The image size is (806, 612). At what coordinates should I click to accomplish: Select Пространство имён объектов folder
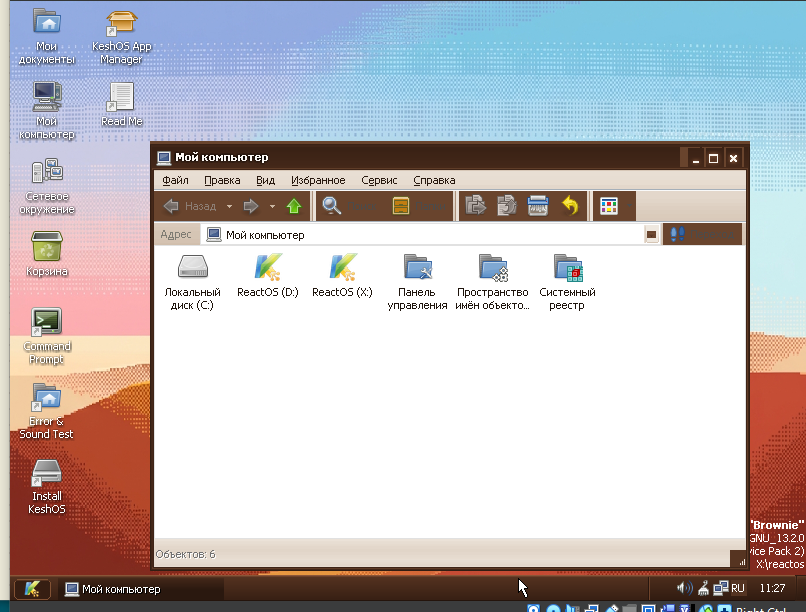pos(492,282)
